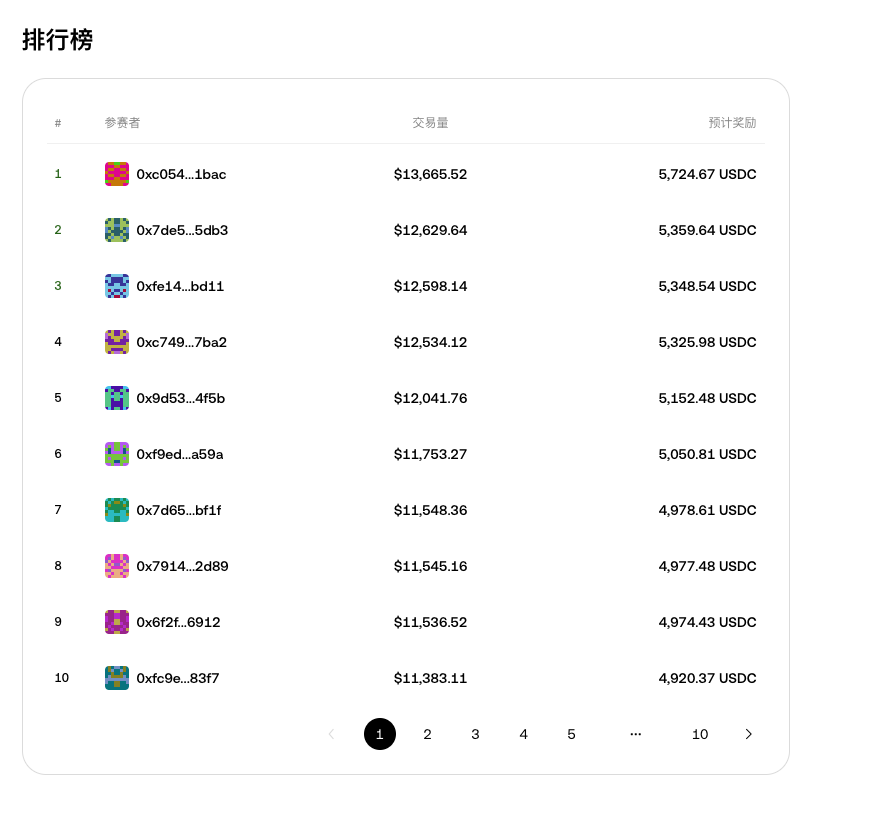The width and height of the screenshot is (889, 827).
Task: Click the avatar icon for 0x7de5...5db3
Action: click(117, 230)
